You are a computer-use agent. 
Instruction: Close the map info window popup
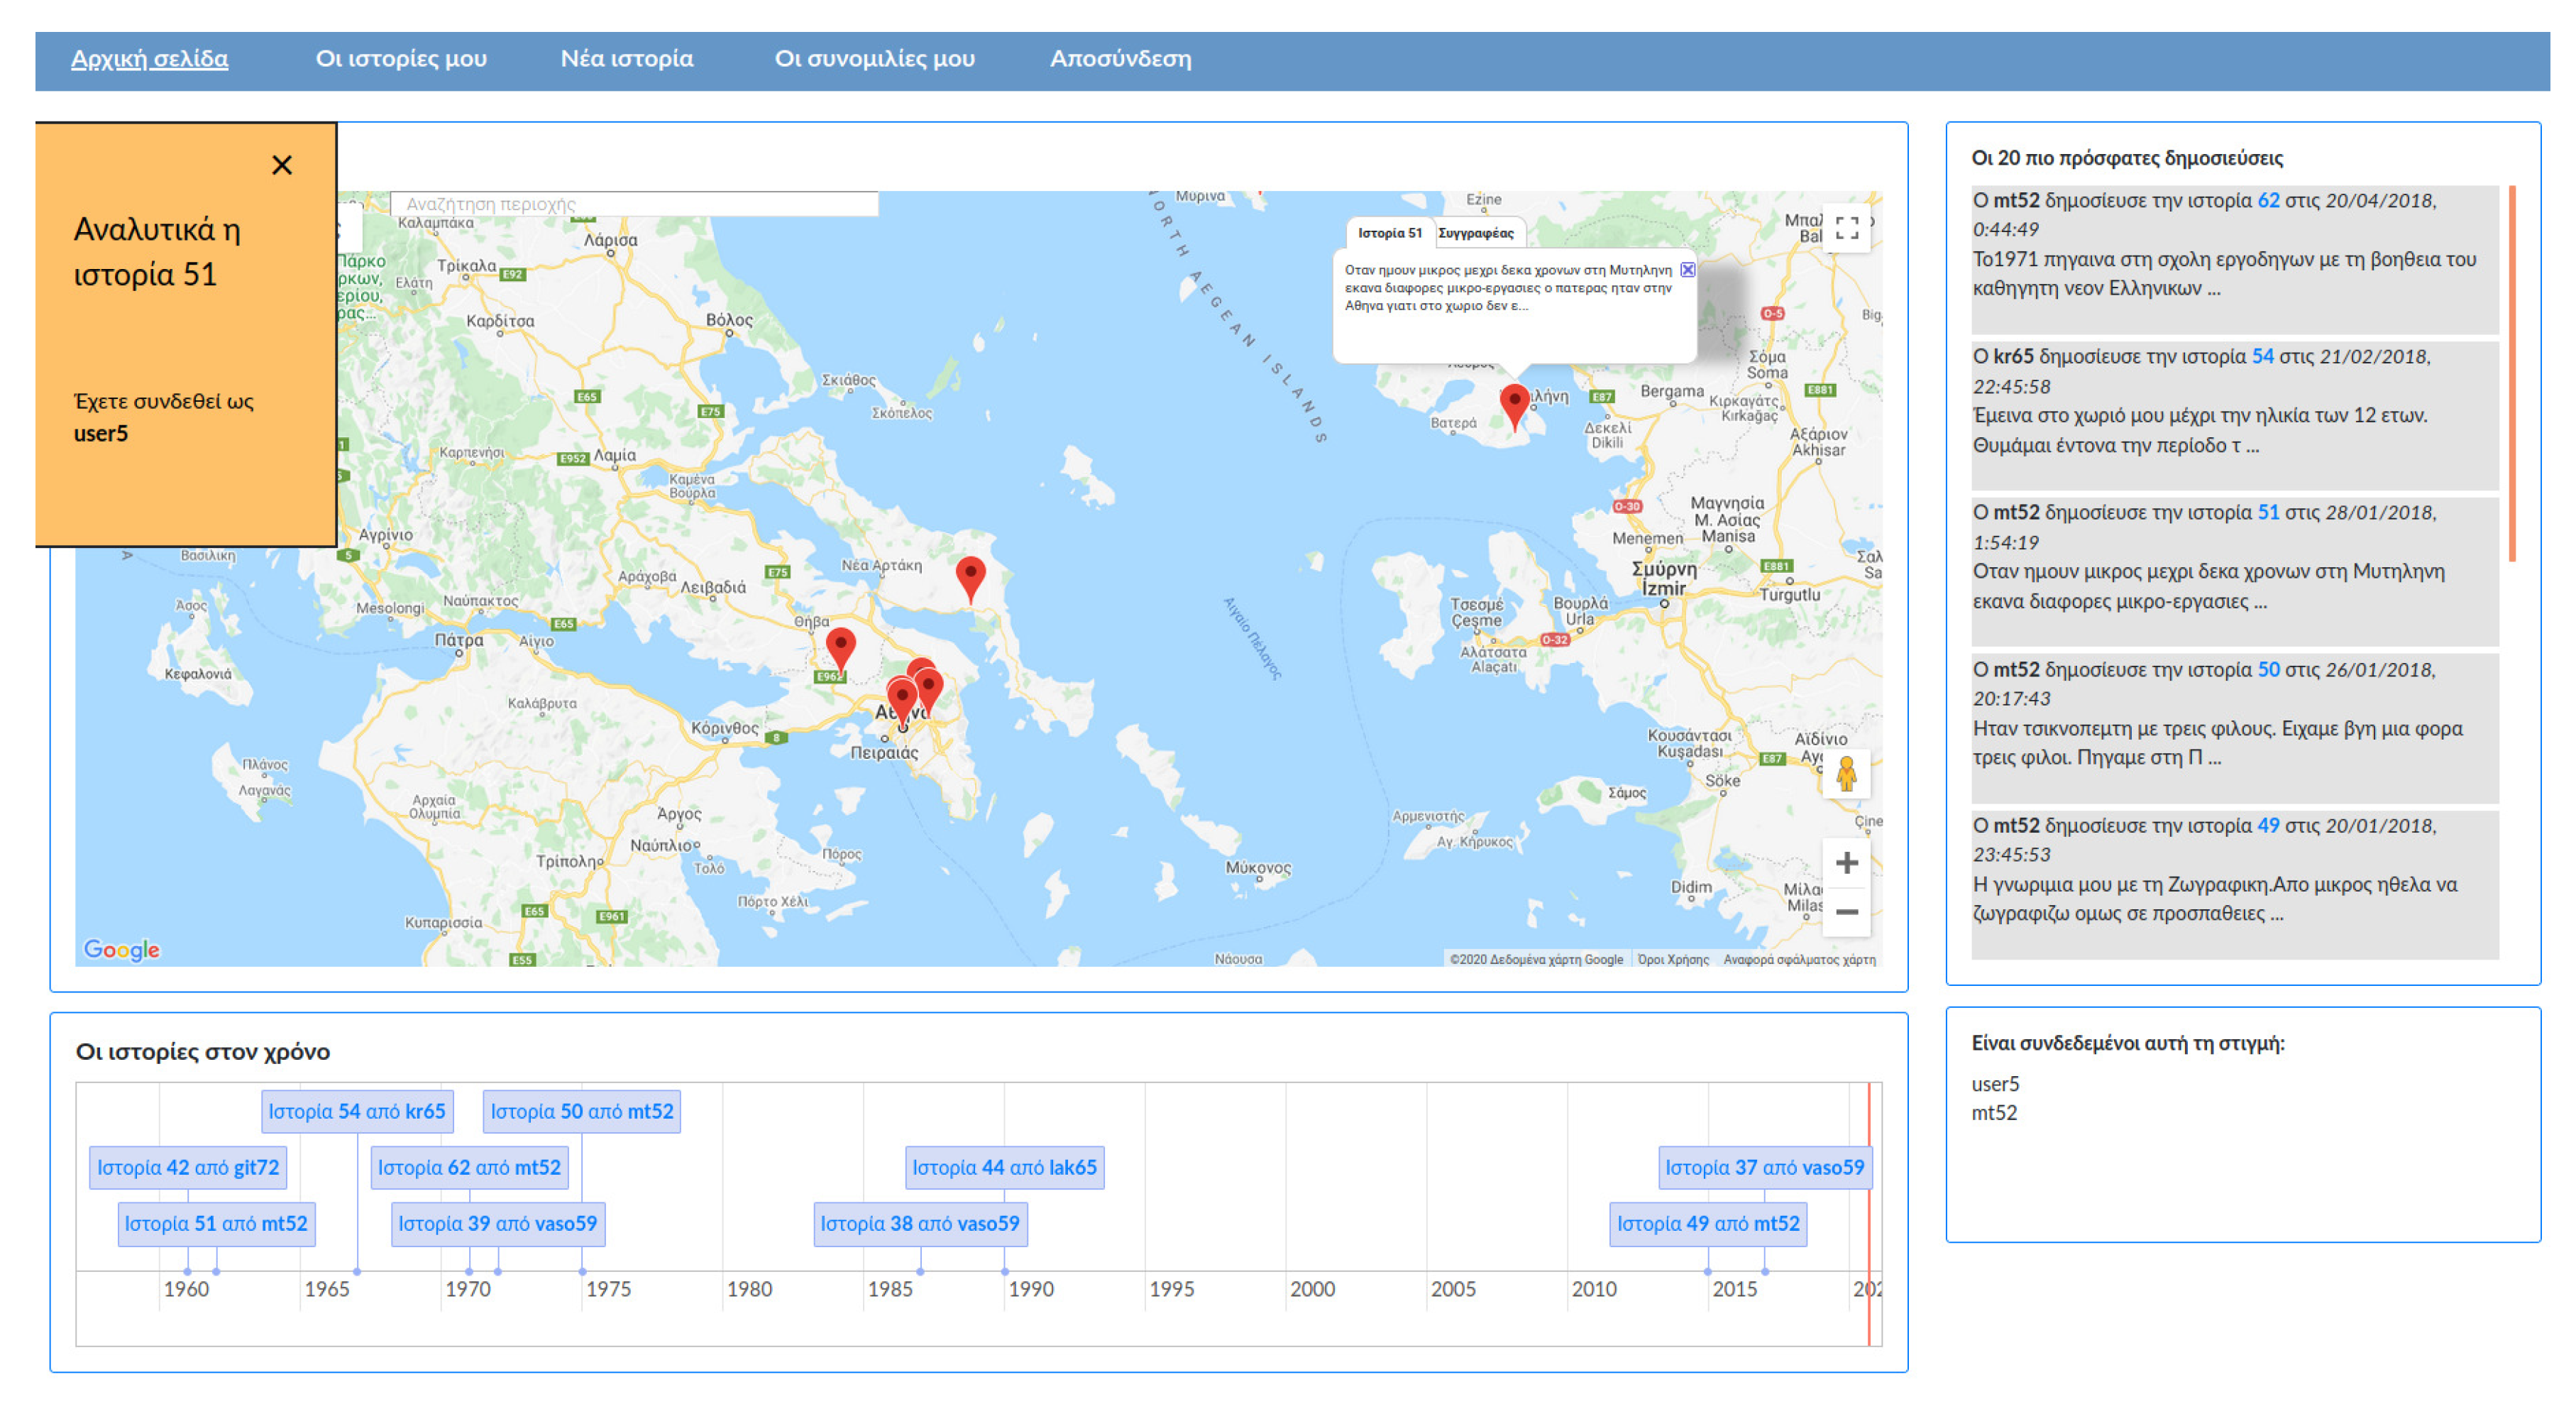(x=1687, y=270)
